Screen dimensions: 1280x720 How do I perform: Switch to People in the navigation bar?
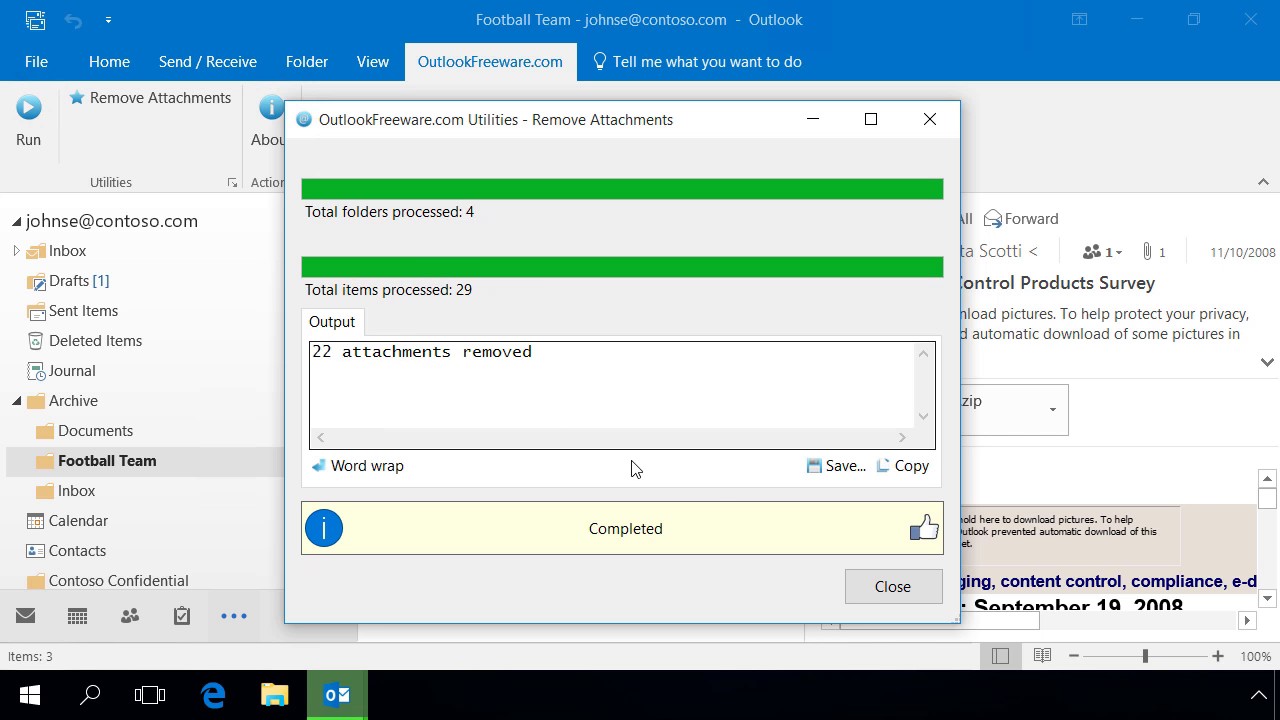[x=130, y=616]
